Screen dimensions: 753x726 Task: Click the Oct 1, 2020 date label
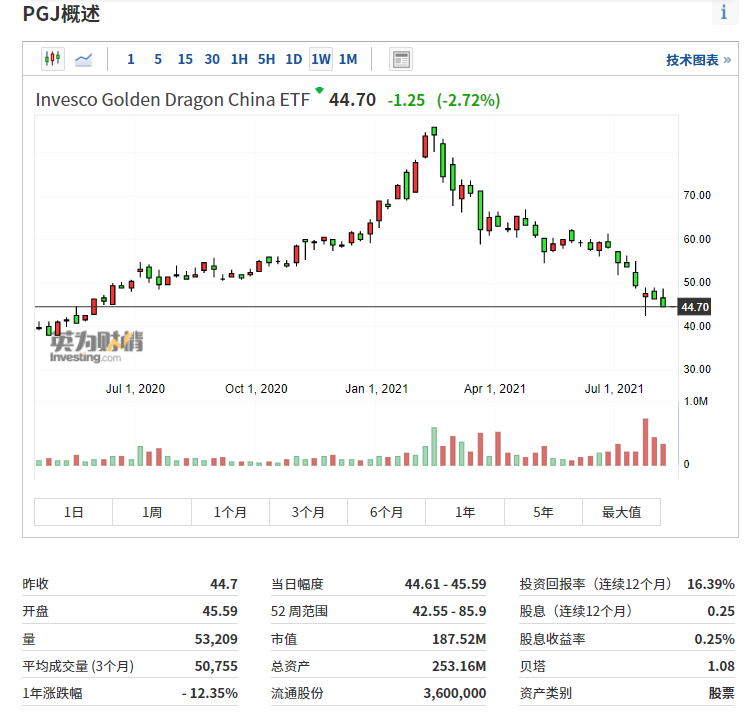click(256, 388)
